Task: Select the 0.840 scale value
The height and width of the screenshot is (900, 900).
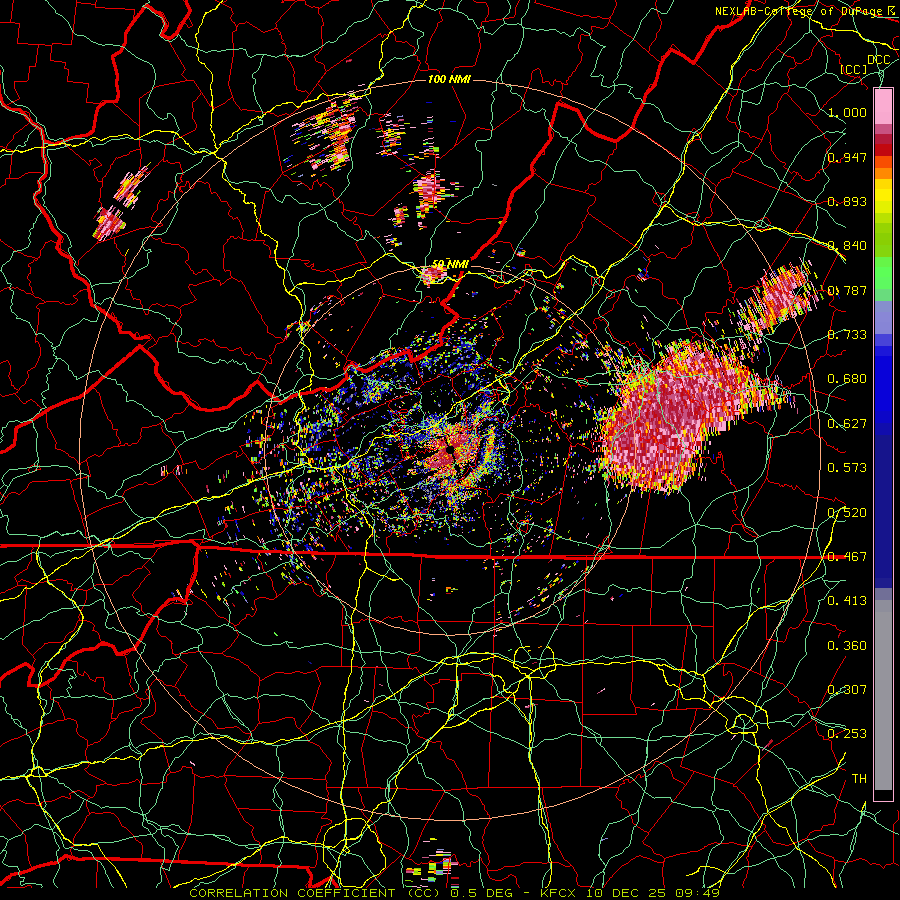Action: (847, 246)
